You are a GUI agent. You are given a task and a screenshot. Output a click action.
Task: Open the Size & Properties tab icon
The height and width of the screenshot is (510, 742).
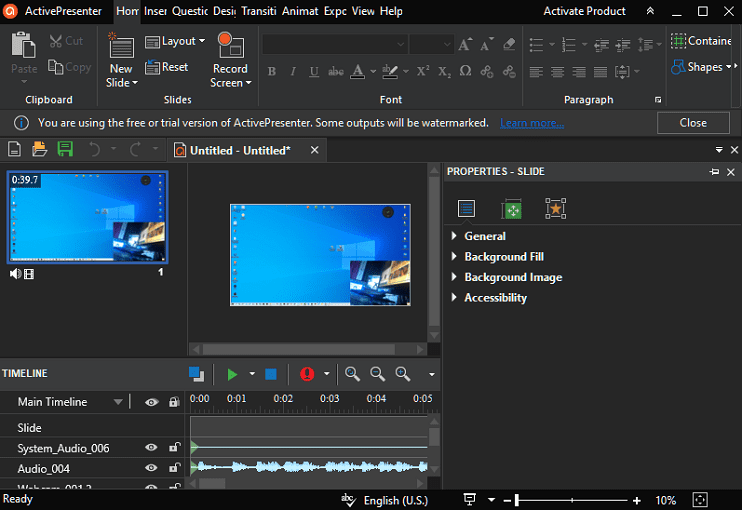coord(512,209)
